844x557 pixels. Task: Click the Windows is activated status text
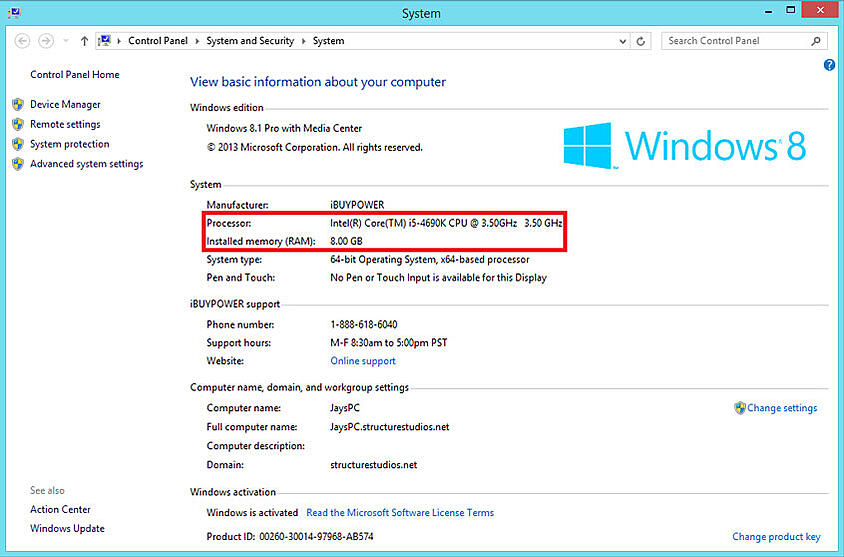coord(252,513)
